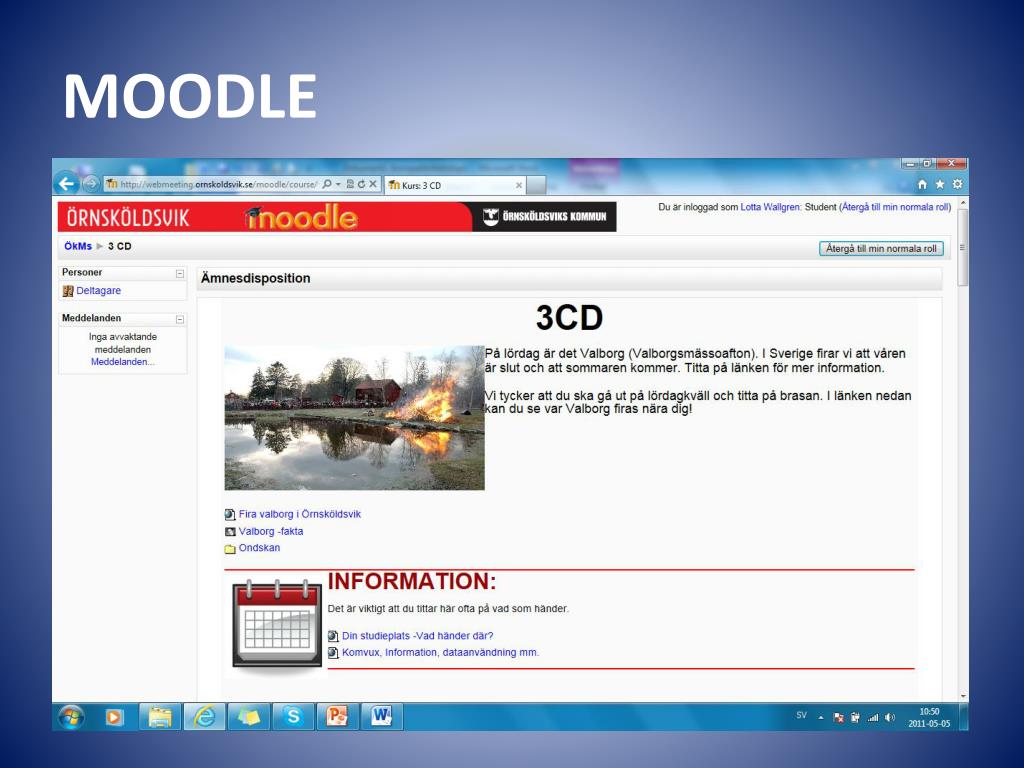Open the Deltagare link
Screen dimensions: 1024x768
pos(99,291)
